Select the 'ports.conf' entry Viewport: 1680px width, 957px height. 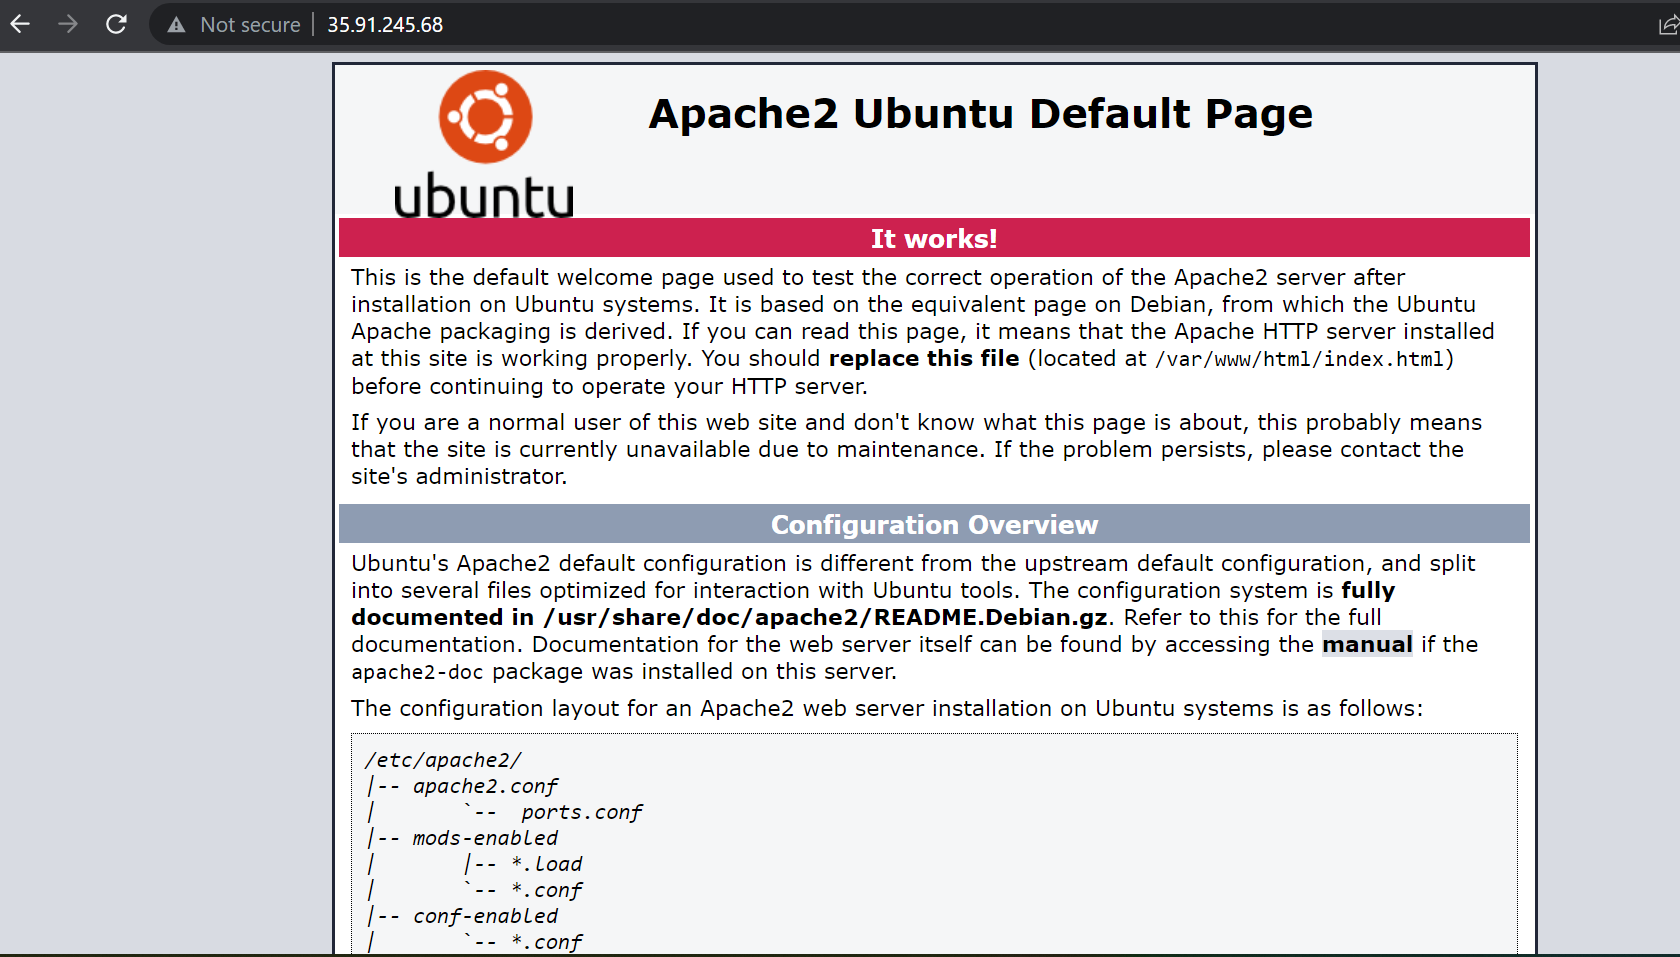point(581,812)
